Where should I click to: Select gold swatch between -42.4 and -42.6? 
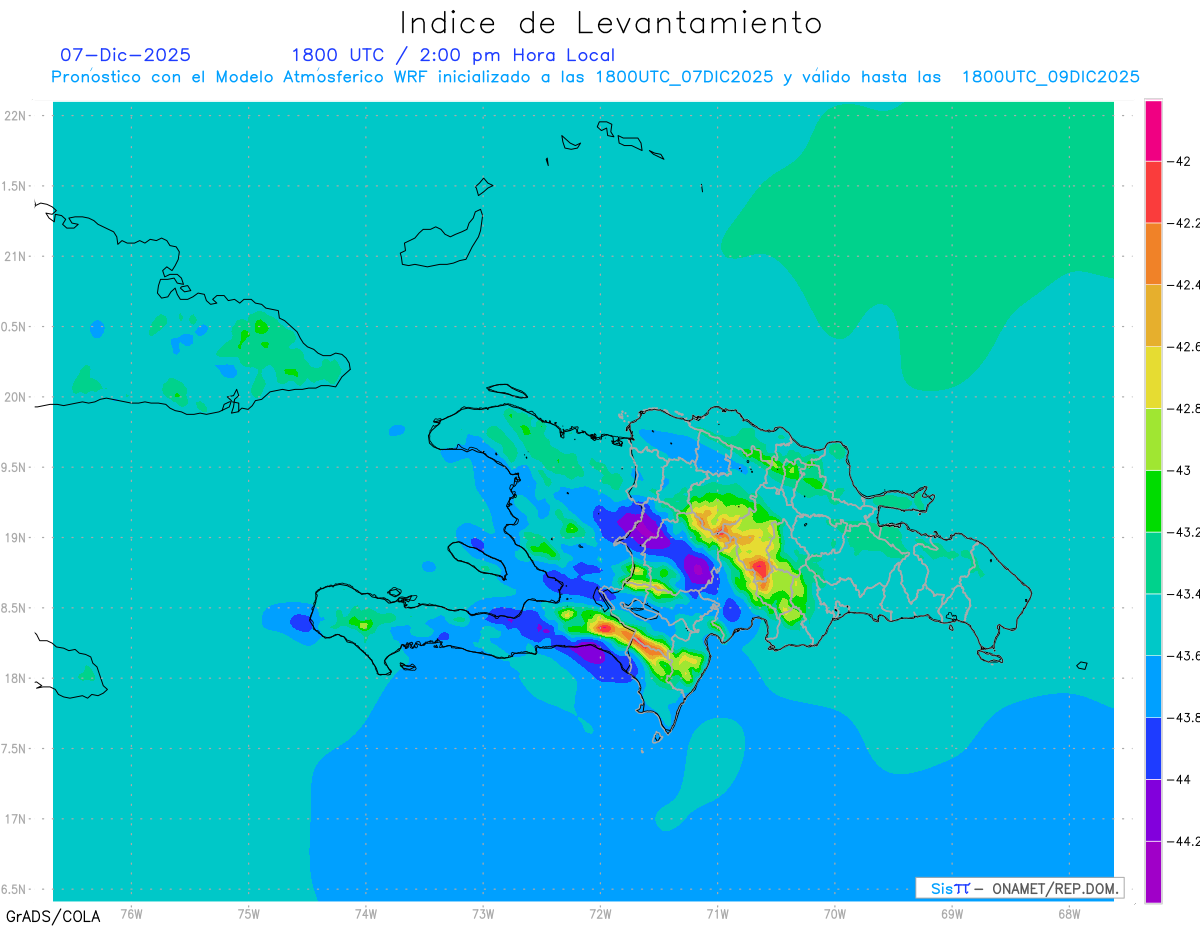click(1153, 316)
